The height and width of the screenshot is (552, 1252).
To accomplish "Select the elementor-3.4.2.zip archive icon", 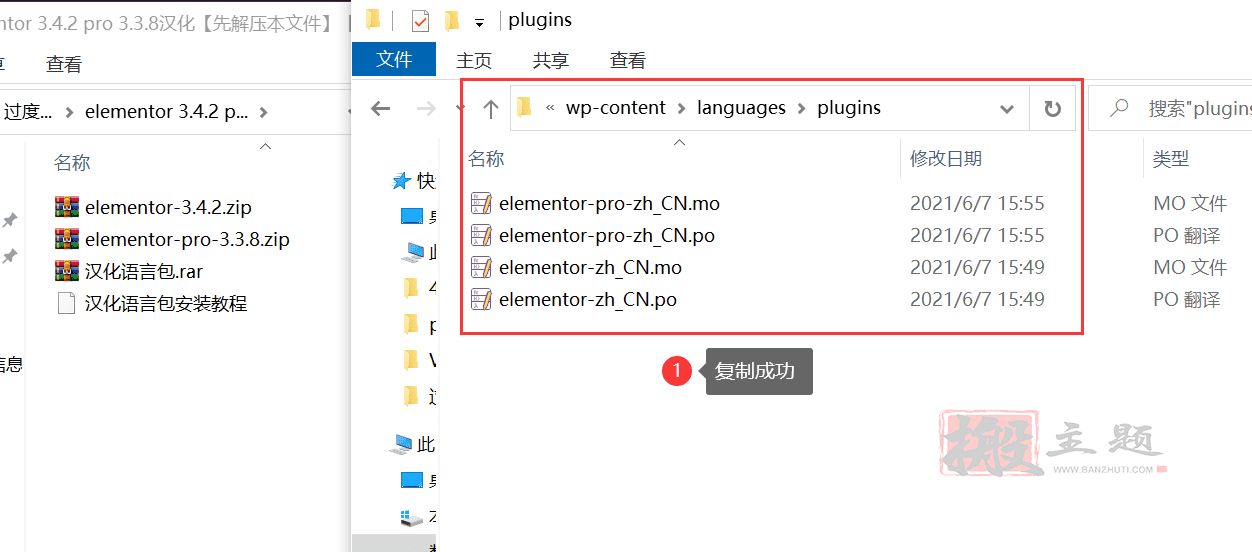I will pos(66,207).
